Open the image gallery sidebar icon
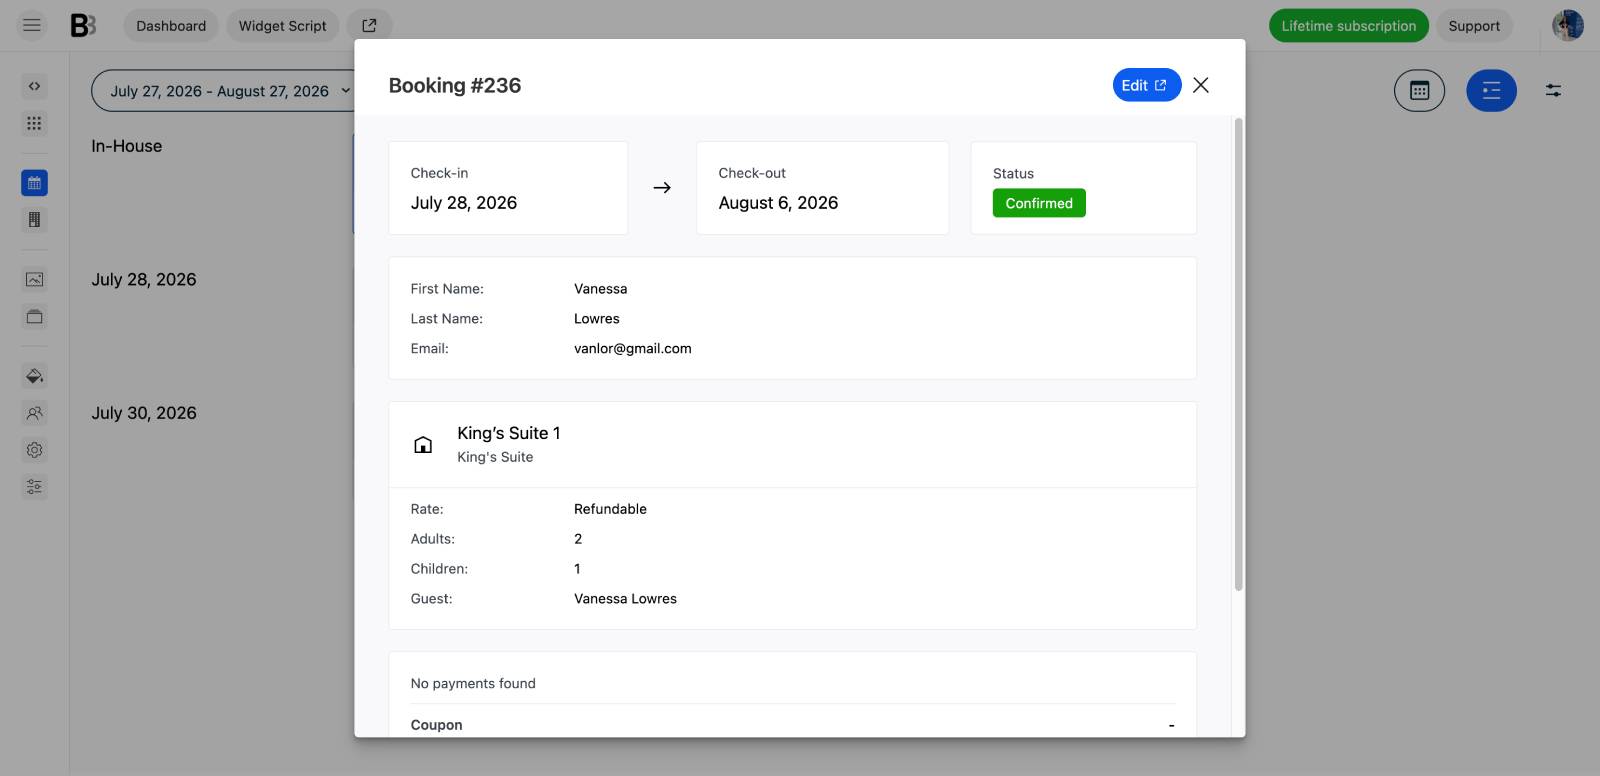 (x=34, y=280)
